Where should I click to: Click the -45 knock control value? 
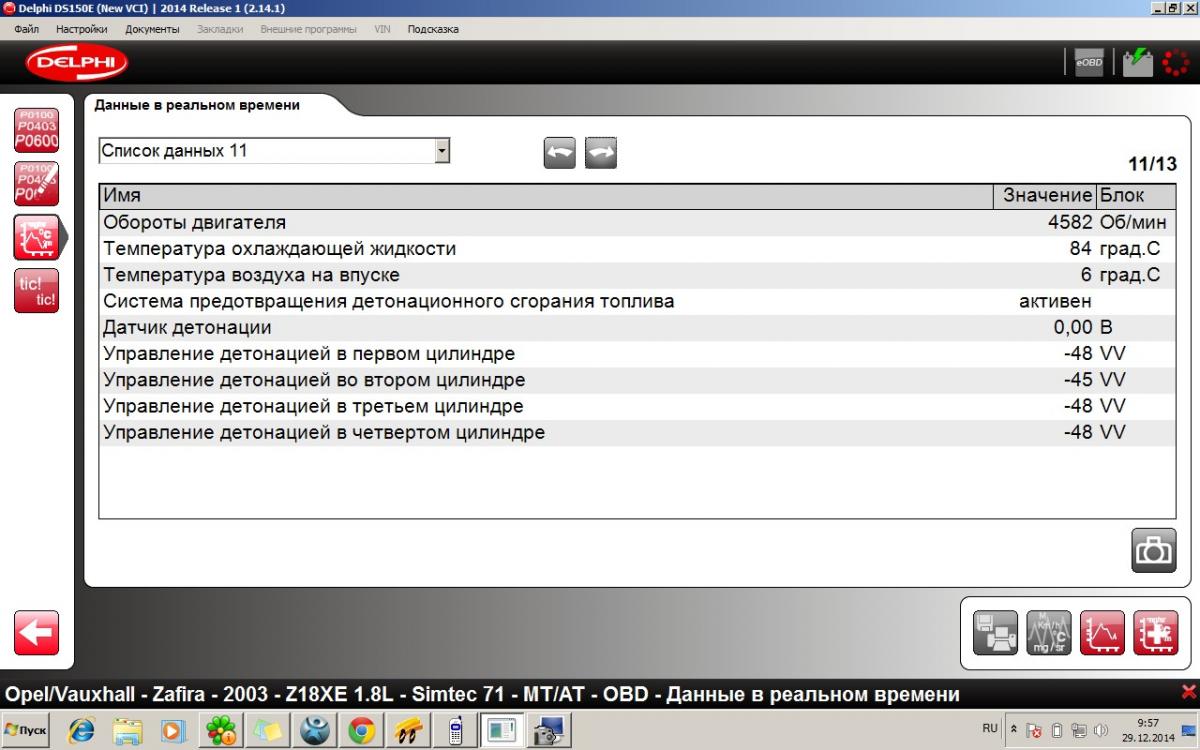click(x=1078, y=380)
